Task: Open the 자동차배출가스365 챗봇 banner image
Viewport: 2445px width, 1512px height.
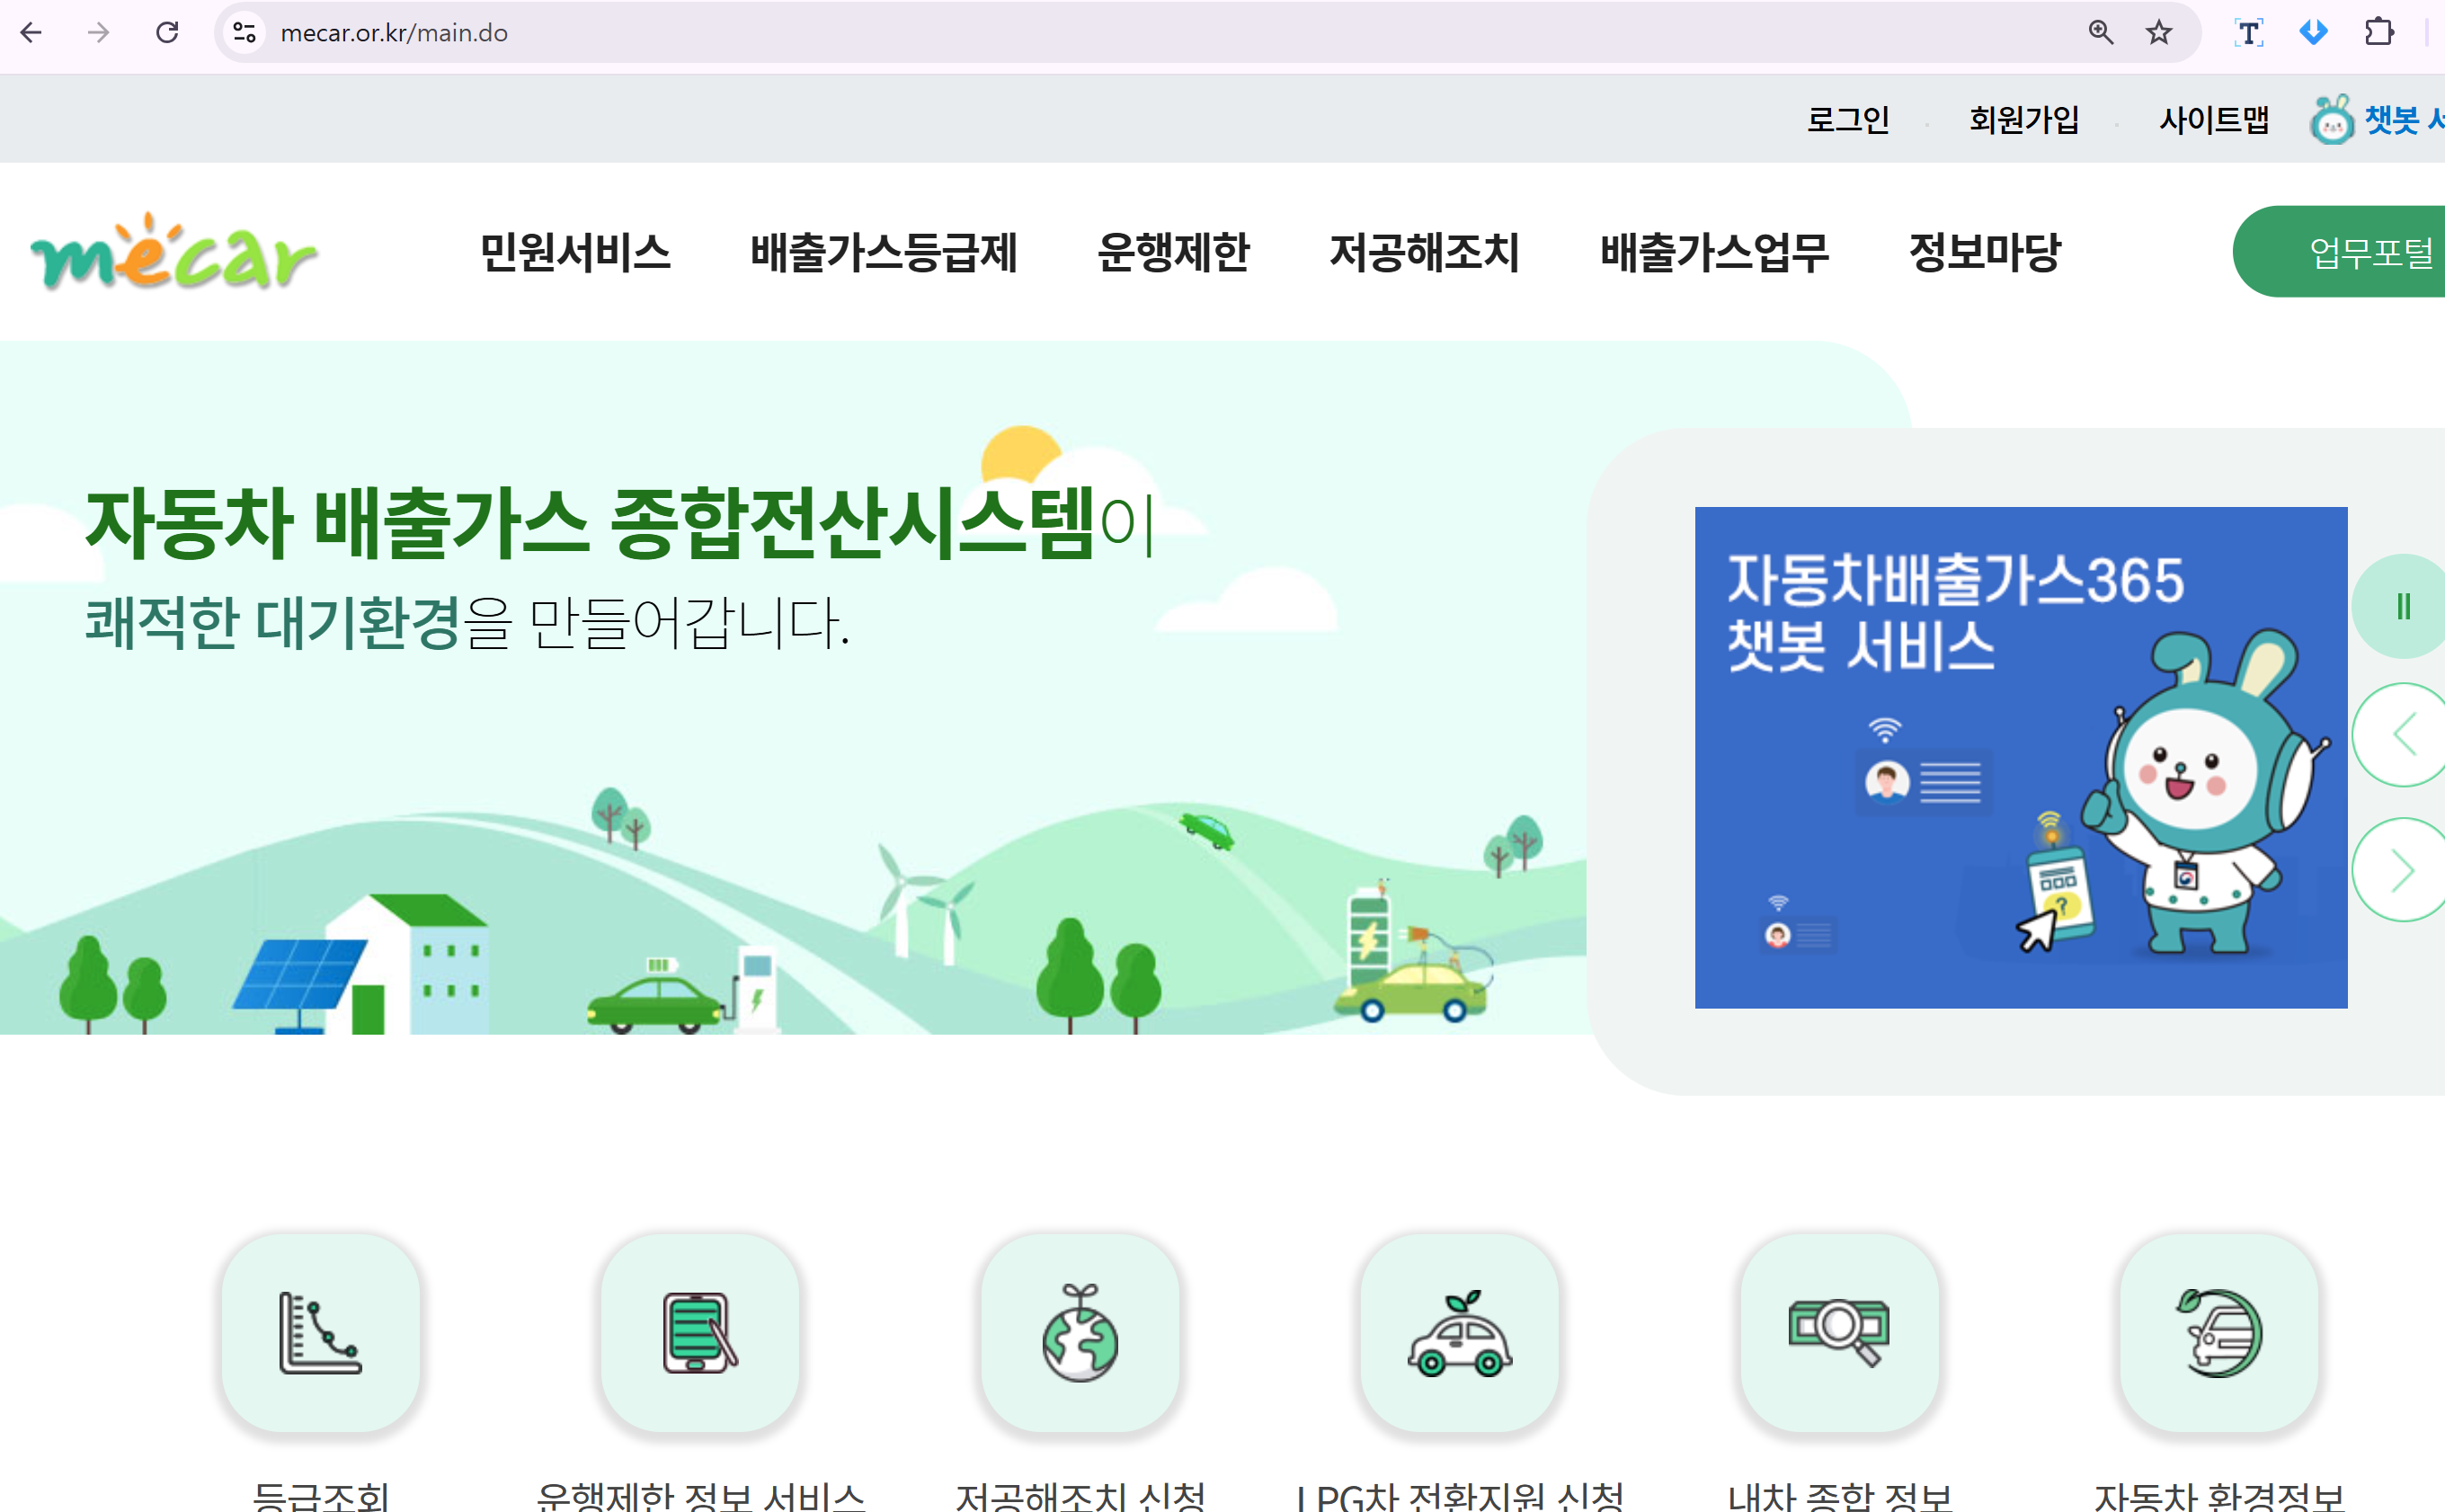Action: [x=2020, y=757]
